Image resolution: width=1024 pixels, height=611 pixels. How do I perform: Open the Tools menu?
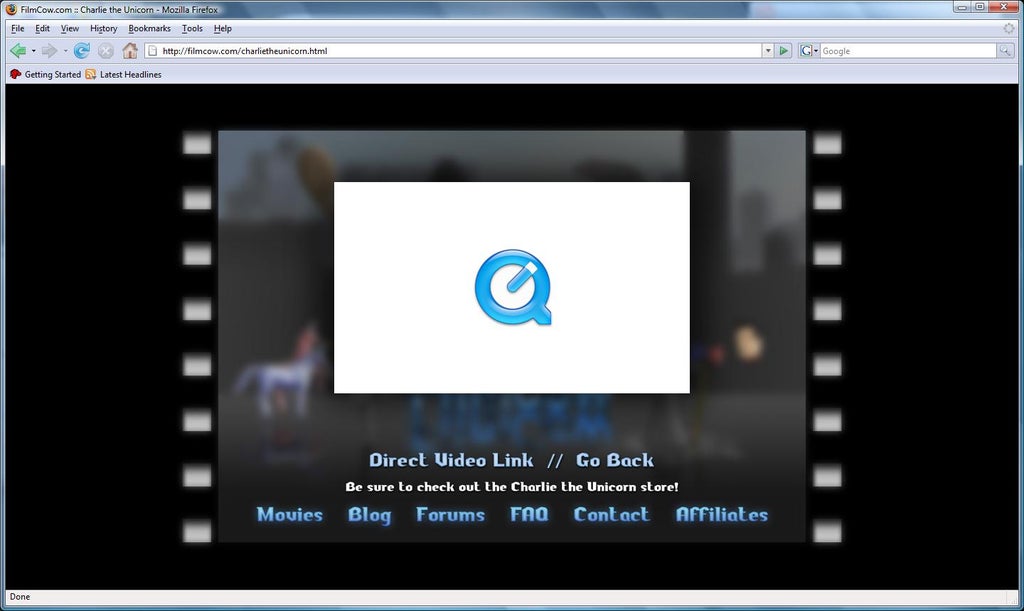pos(192,28)
